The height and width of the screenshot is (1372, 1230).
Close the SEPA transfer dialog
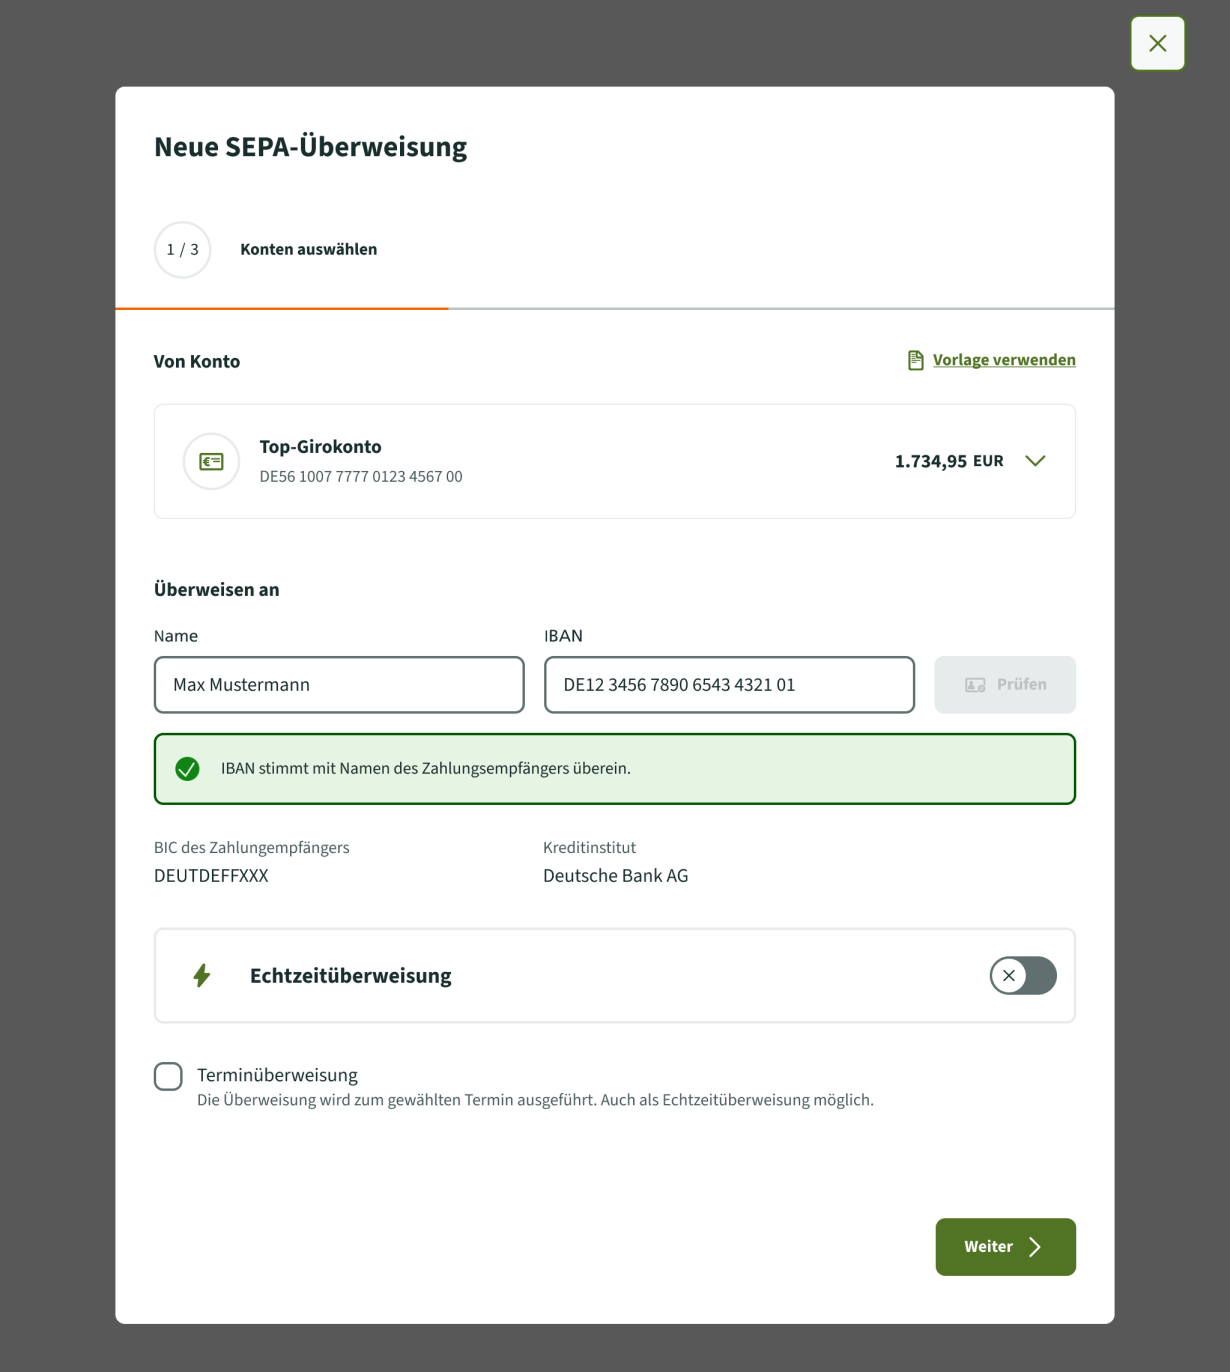(1157, 43)
